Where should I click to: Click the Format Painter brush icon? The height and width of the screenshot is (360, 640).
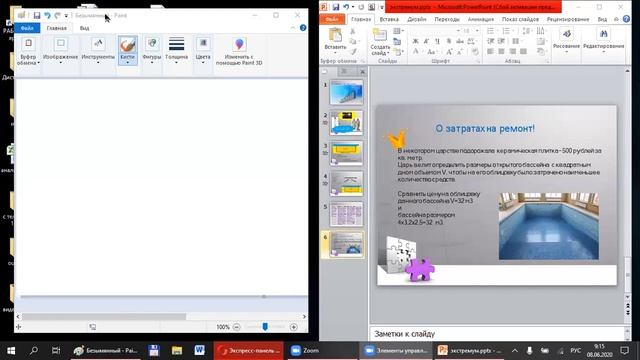tap(353, 52)
